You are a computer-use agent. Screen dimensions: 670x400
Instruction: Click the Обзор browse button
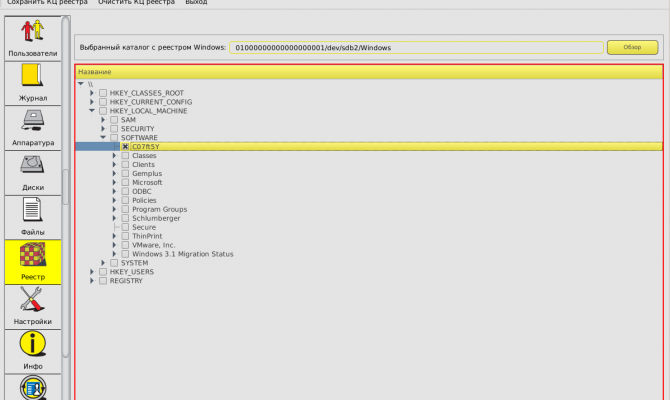632,47
